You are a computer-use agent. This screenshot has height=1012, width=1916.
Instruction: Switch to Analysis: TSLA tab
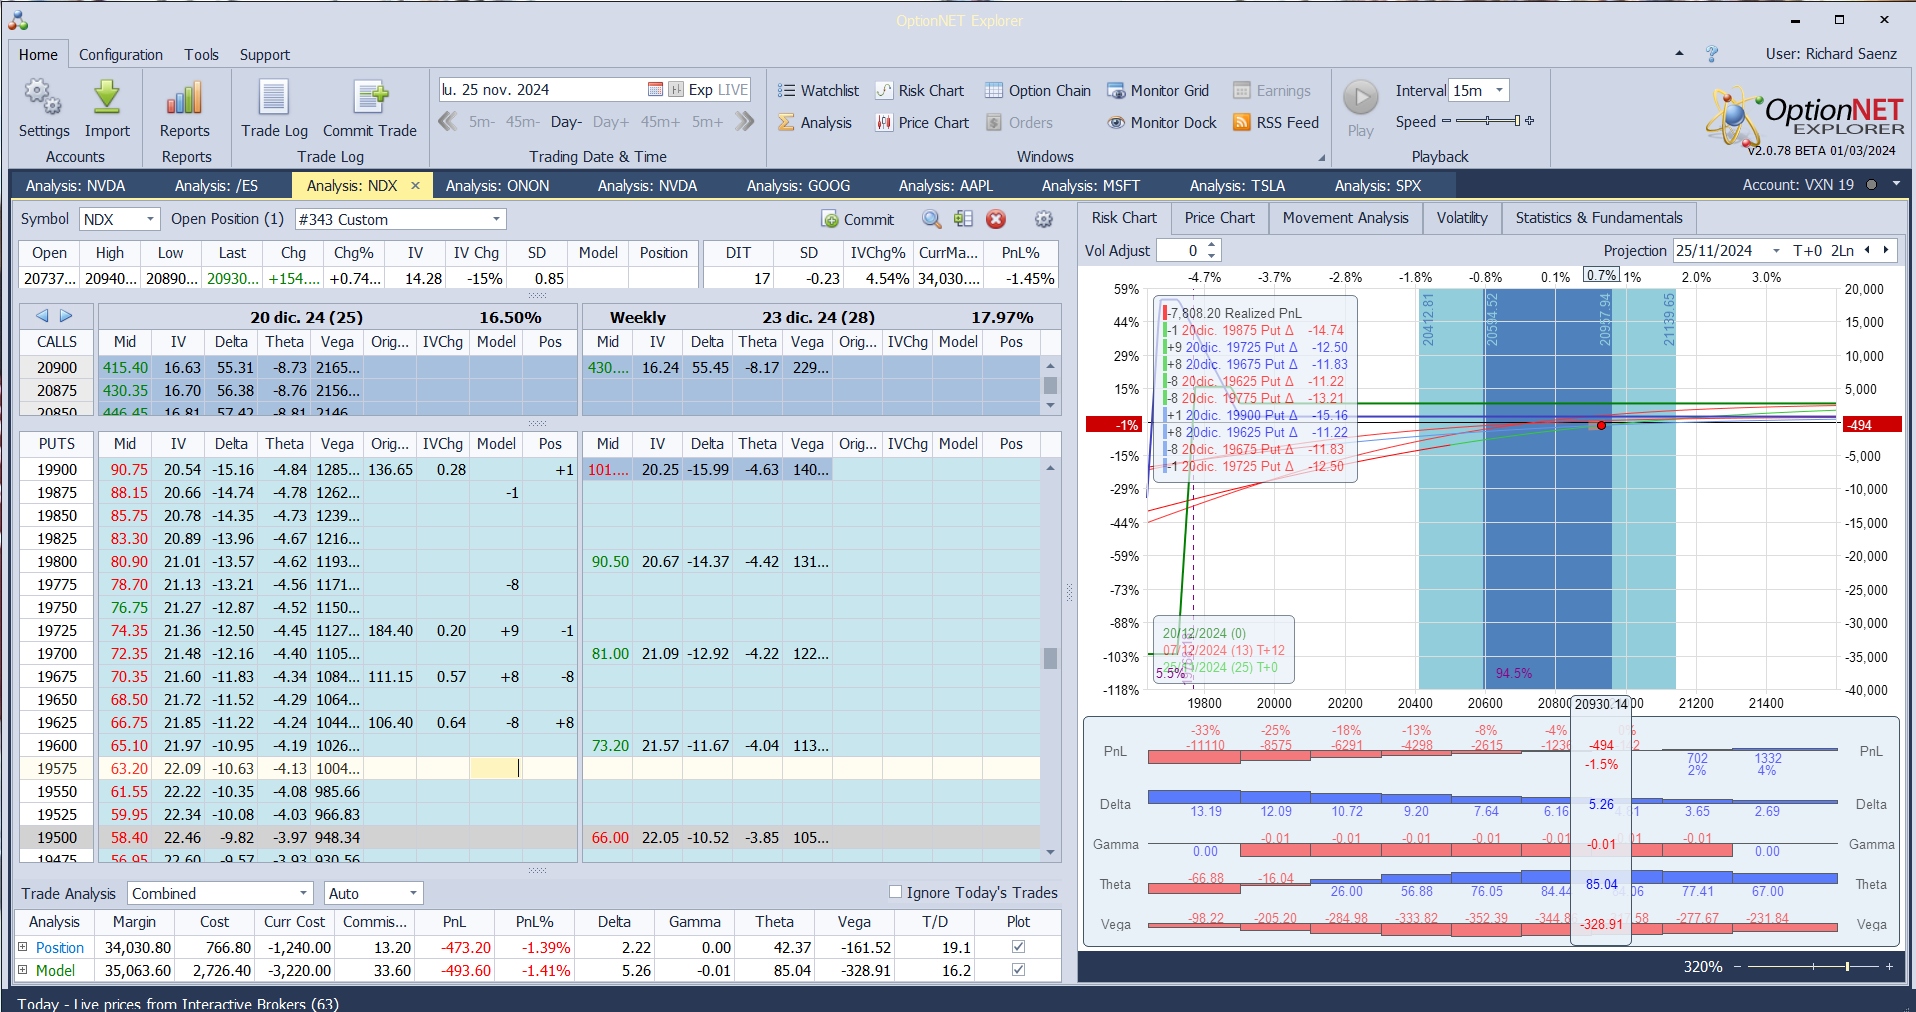tap(1237, 185)
